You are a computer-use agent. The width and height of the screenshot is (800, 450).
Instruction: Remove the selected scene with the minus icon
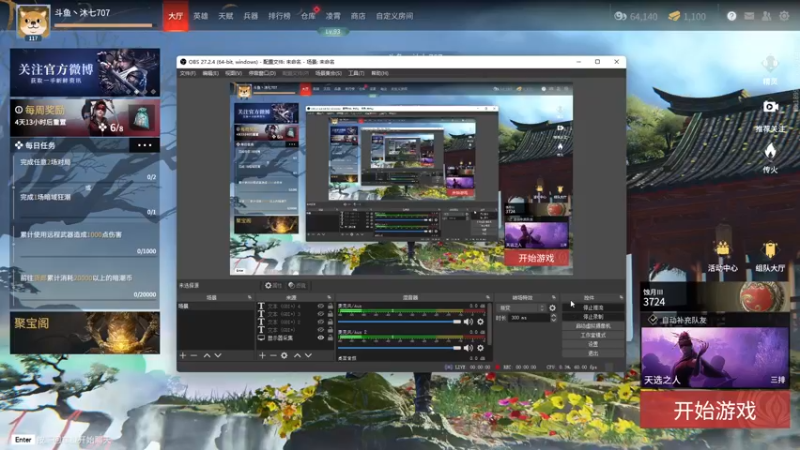click(x=194, y=355)
